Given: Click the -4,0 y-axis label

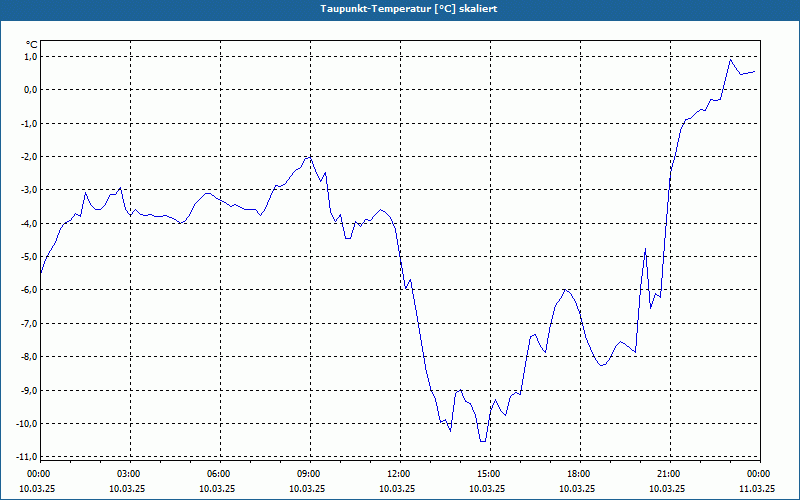Looking at the screenshot, I should [x=29, y=223].
